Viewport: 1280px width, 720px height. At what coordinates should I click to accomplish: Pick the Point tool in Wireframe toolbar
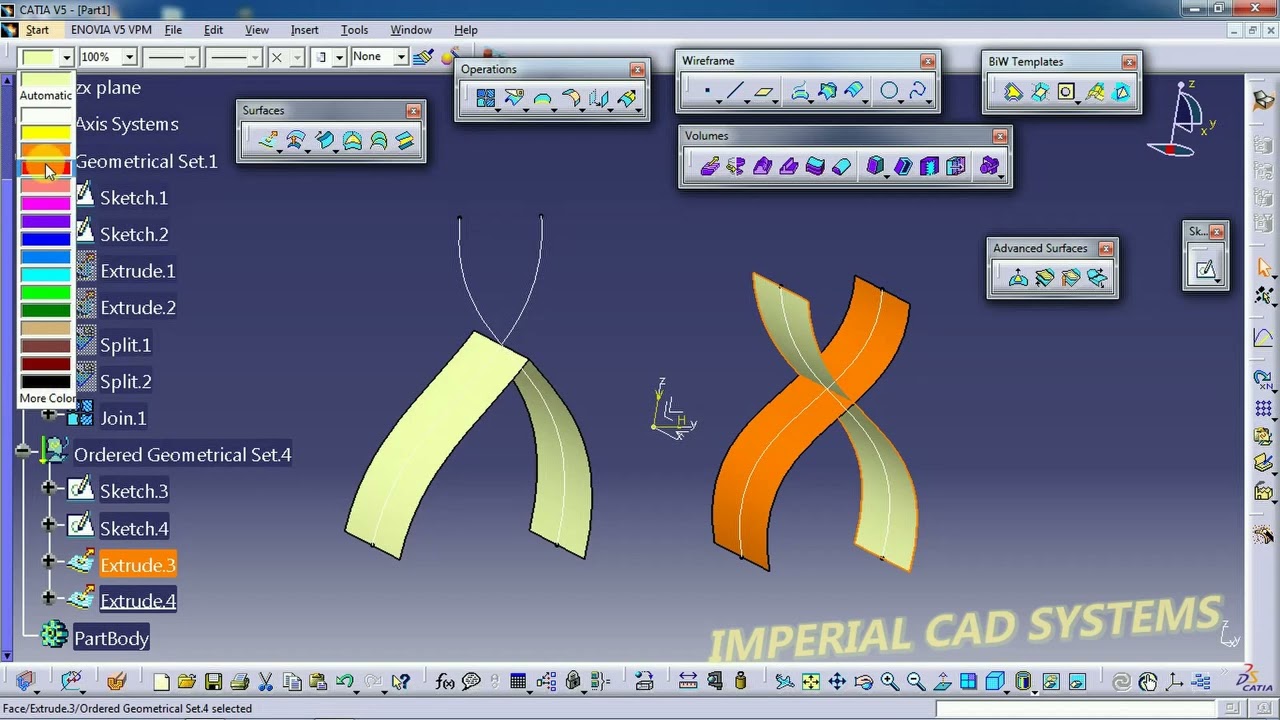point(707,92)
